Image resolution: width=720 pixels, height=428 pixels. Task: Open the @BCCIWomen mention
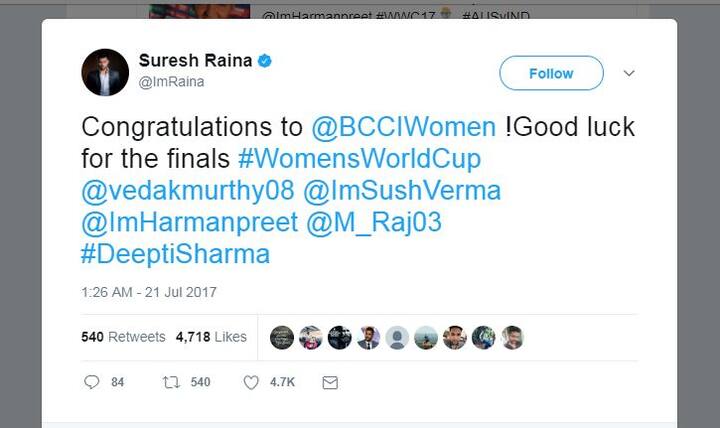[404, 127]
